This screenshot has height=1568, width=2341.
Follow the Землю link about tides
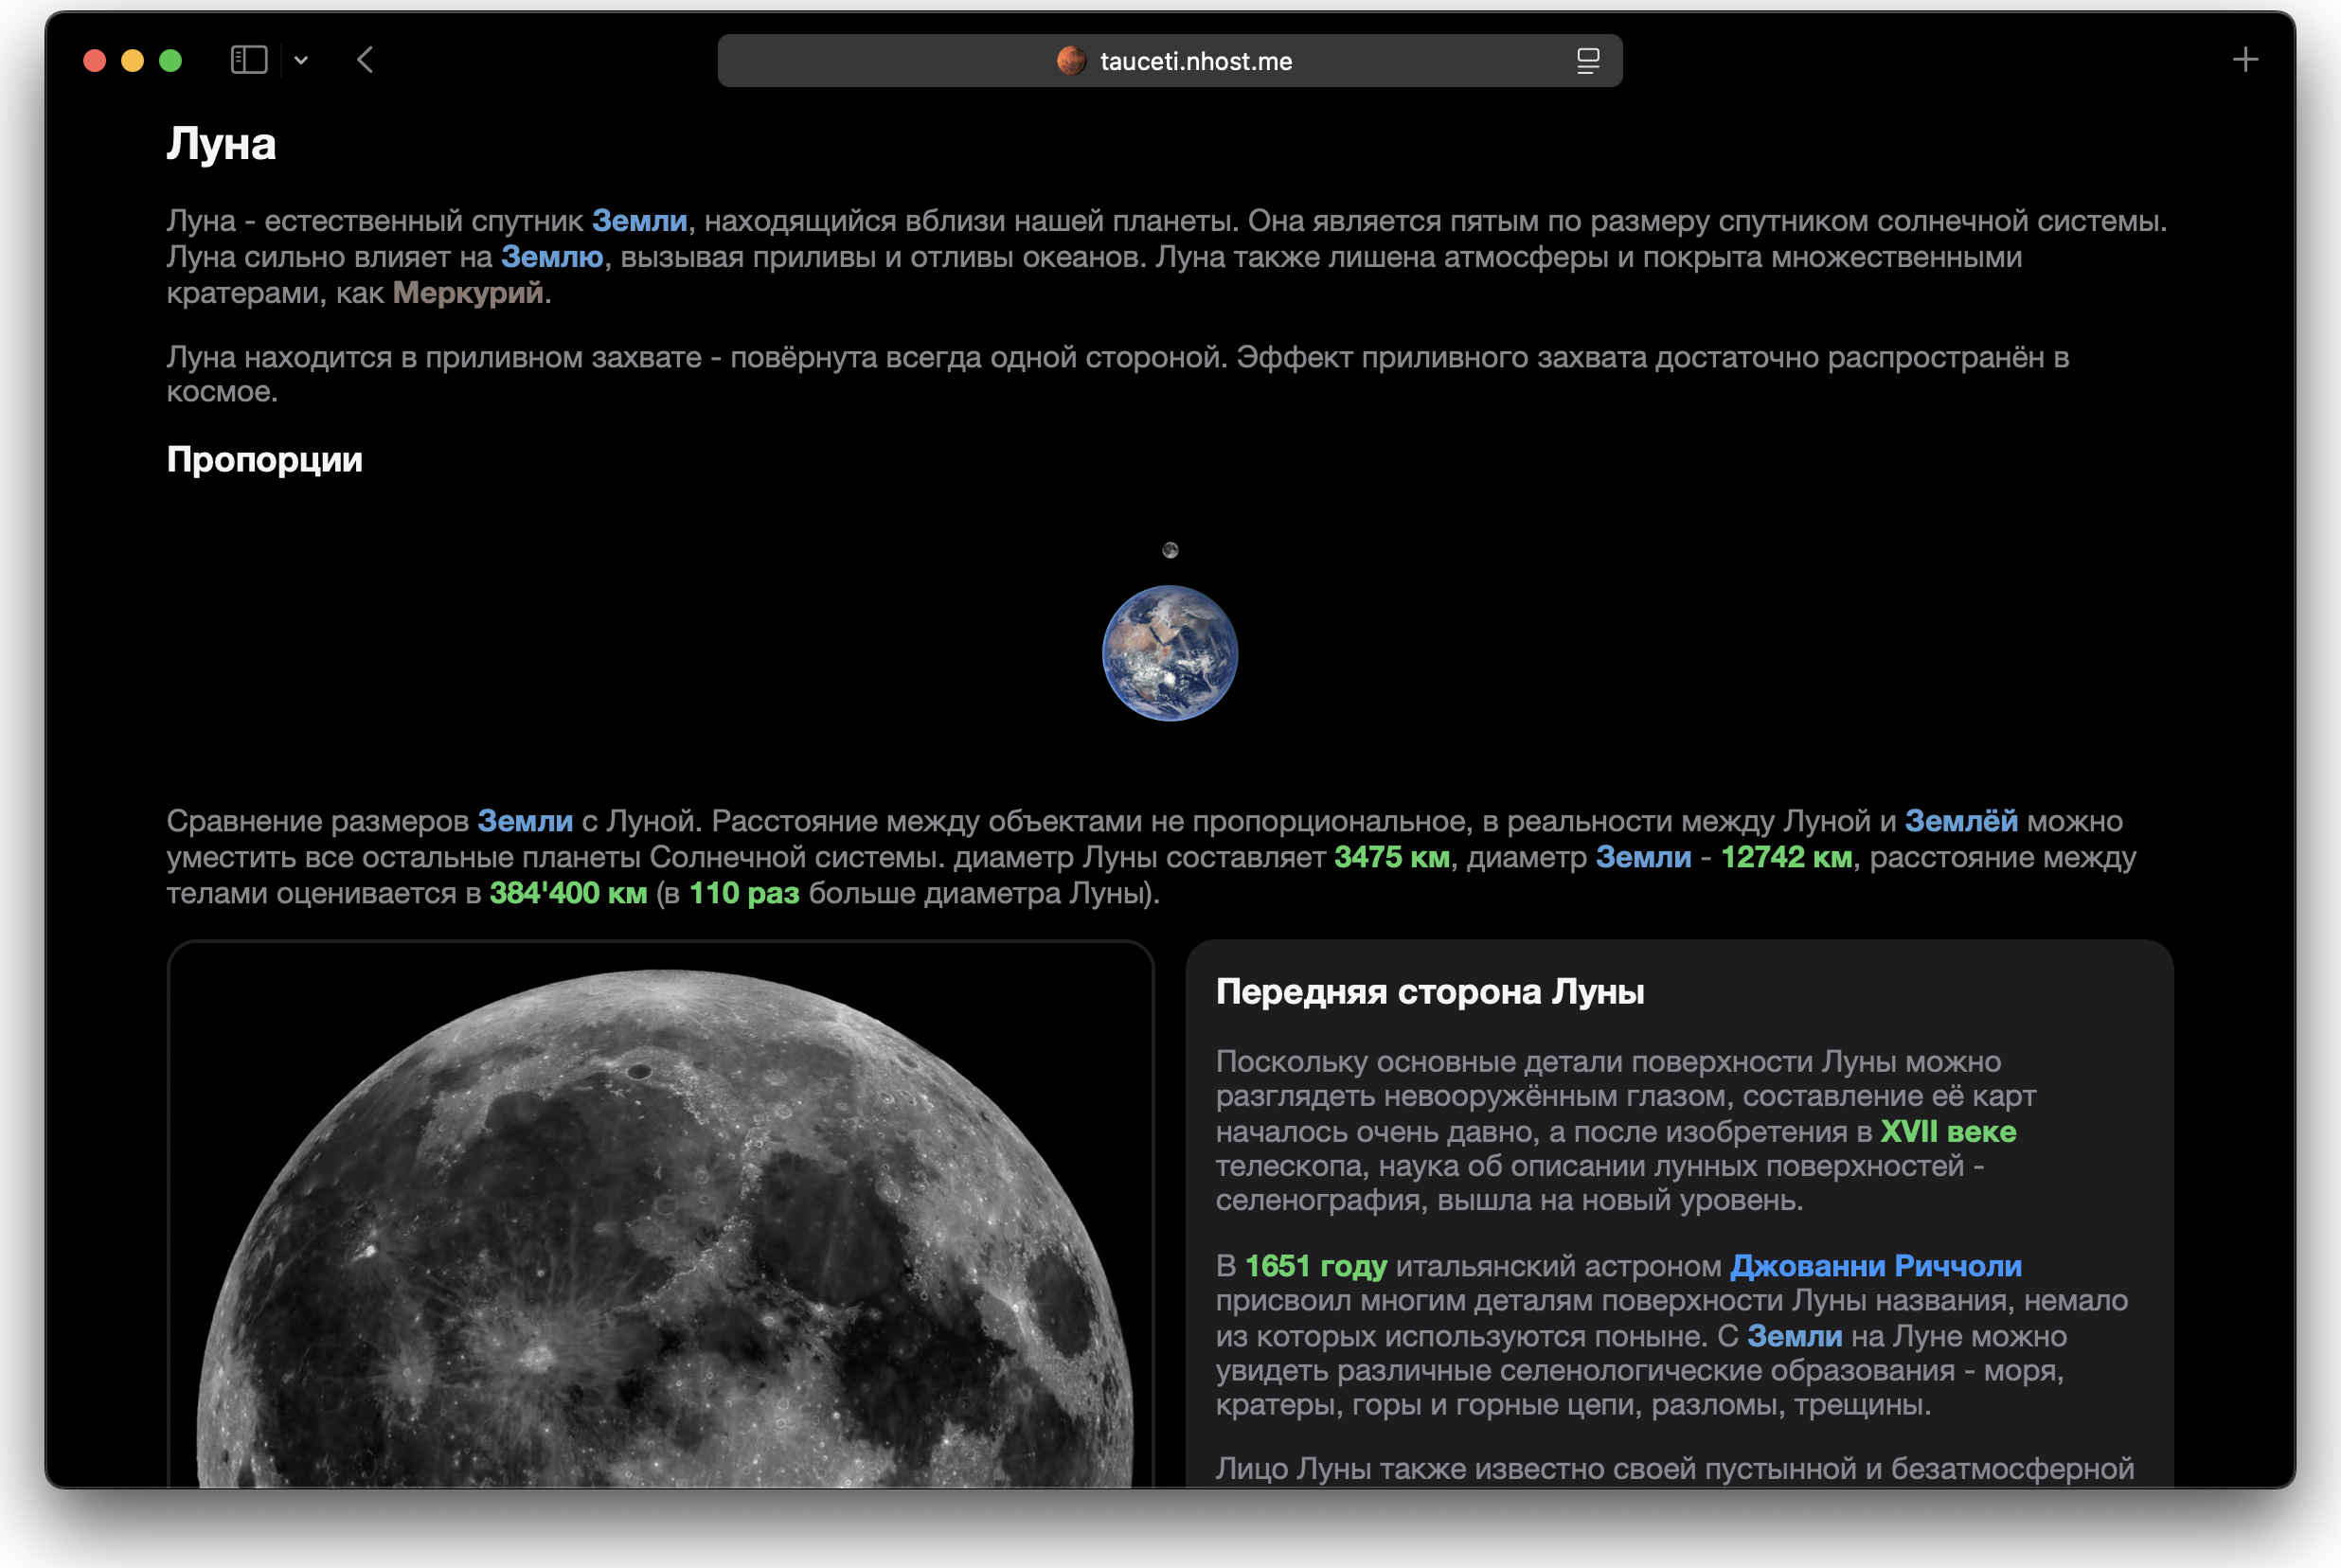click(x=552, y=257)
